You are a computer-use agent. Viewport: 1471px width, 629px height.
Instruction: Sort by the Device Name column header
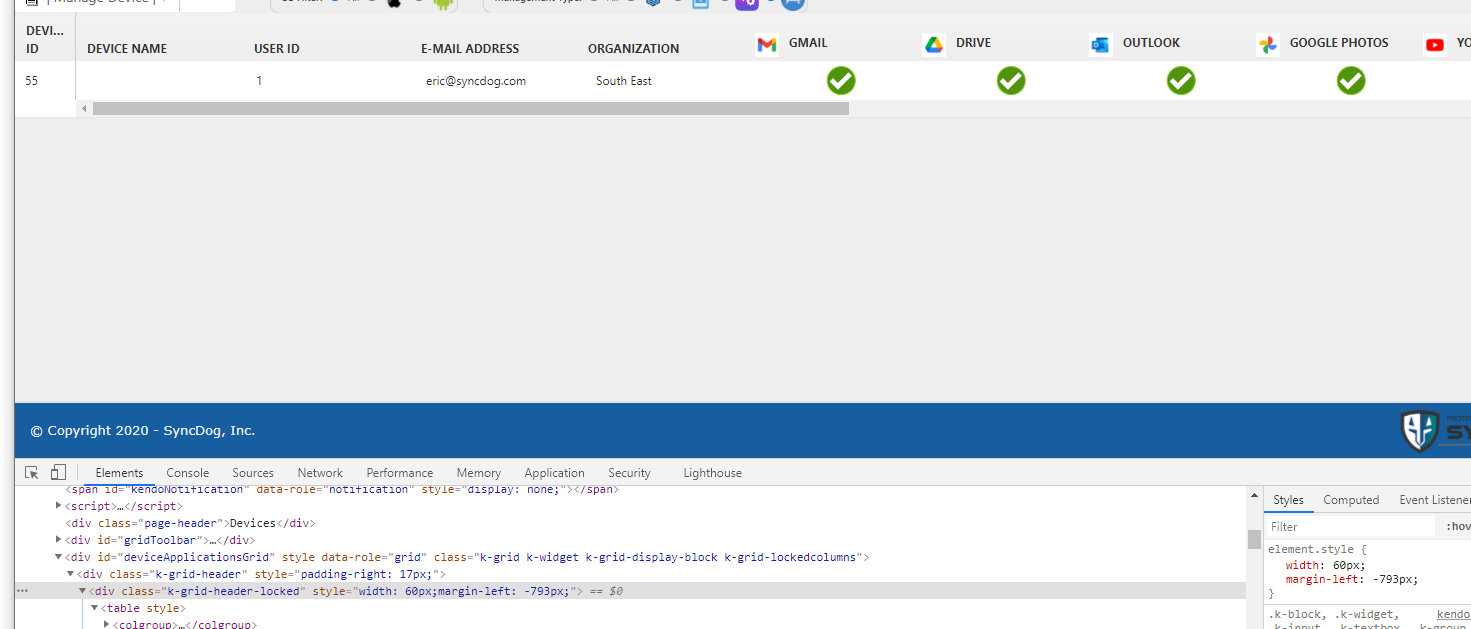[127, 48]
